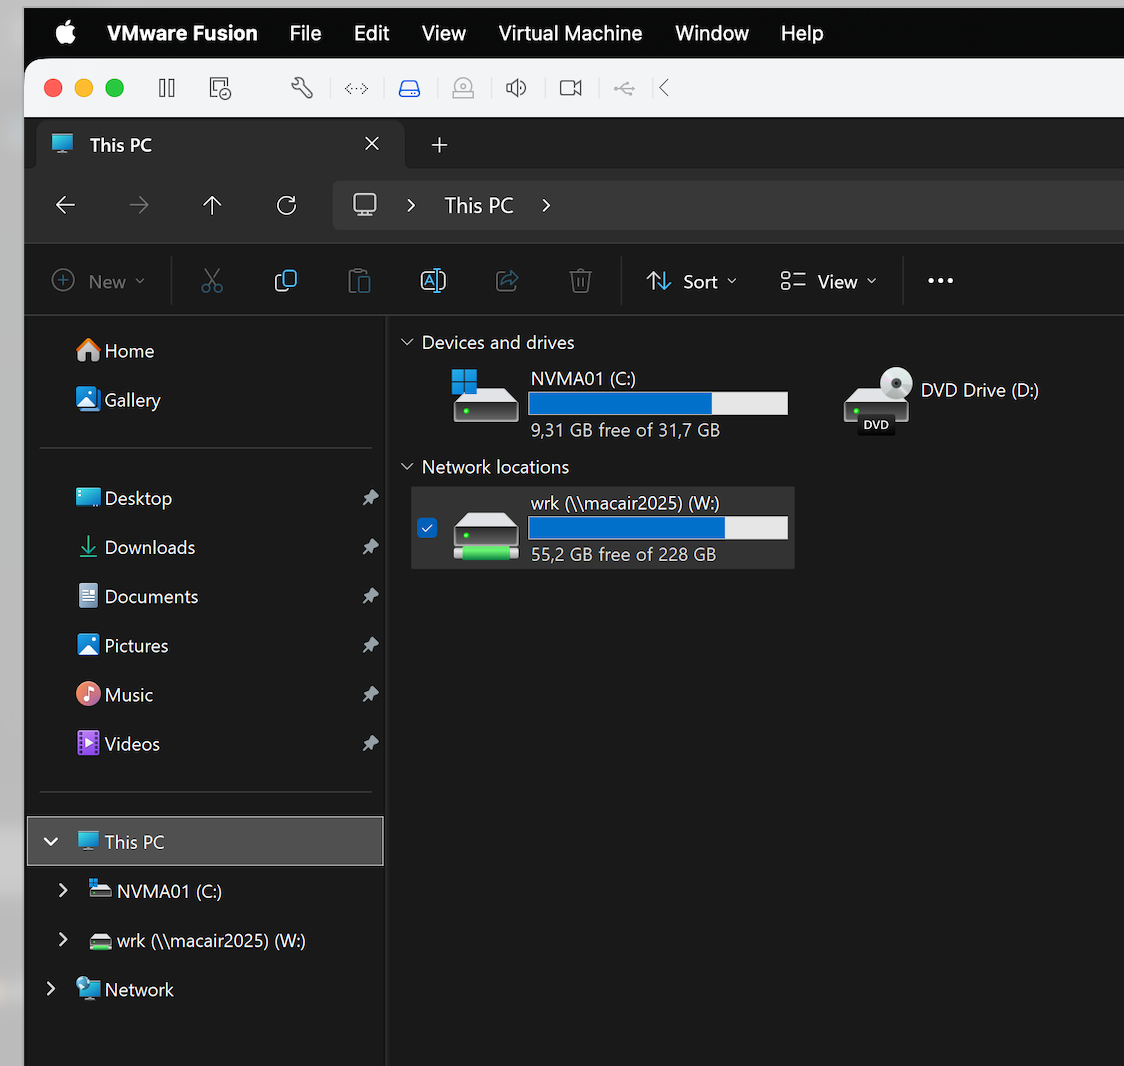Click the hard disk toolbar icon
This screenshot has height=1066, width=1124.
coord(409,88)
